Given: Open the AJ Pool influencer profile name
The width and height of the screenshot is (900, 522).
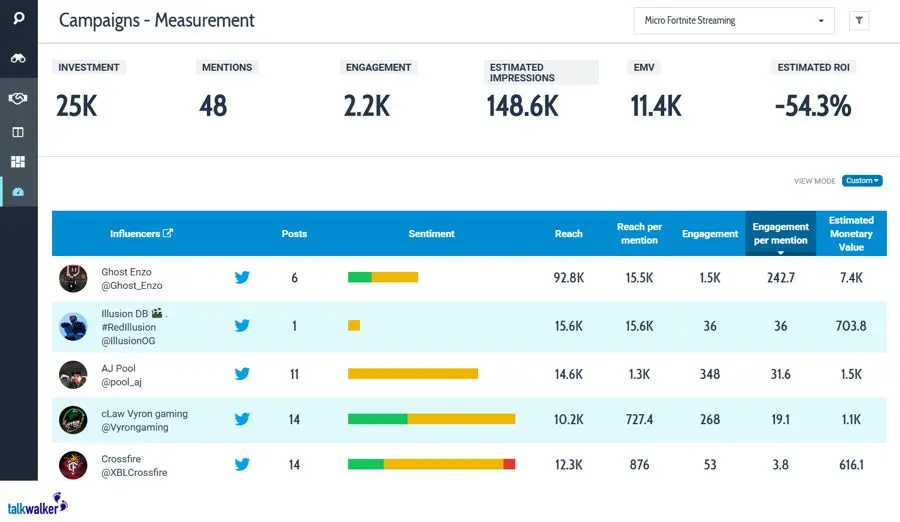Looking at the screenshot, I should click(x=118, y=368).
